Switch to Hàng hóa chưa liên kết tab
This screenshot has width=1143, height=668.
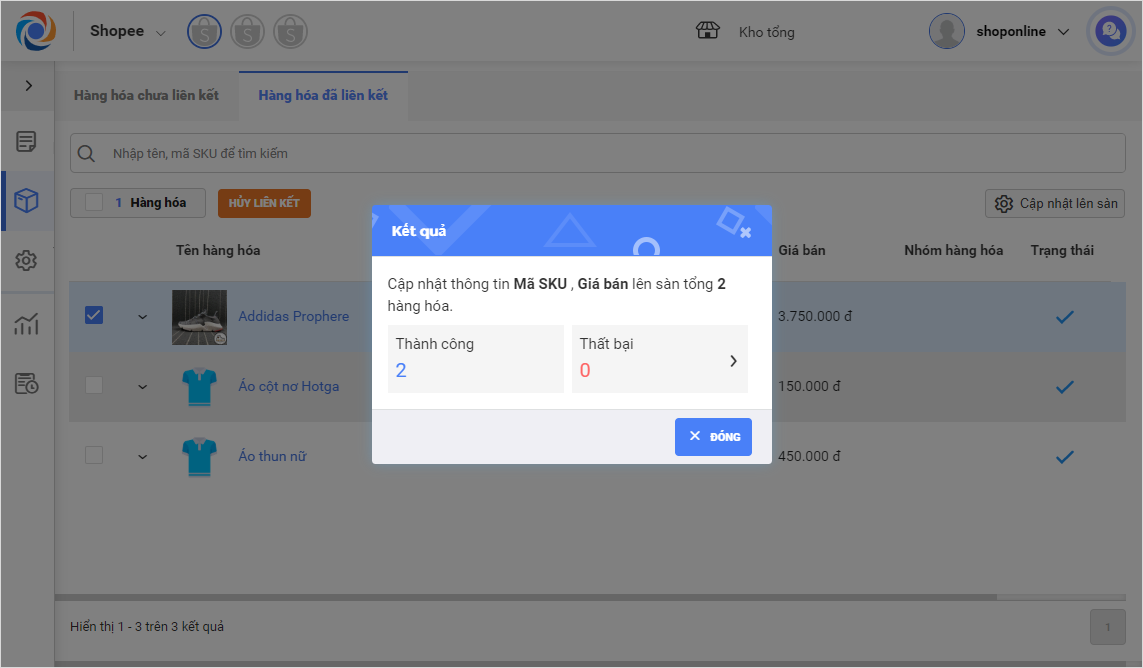click(146, 96)
